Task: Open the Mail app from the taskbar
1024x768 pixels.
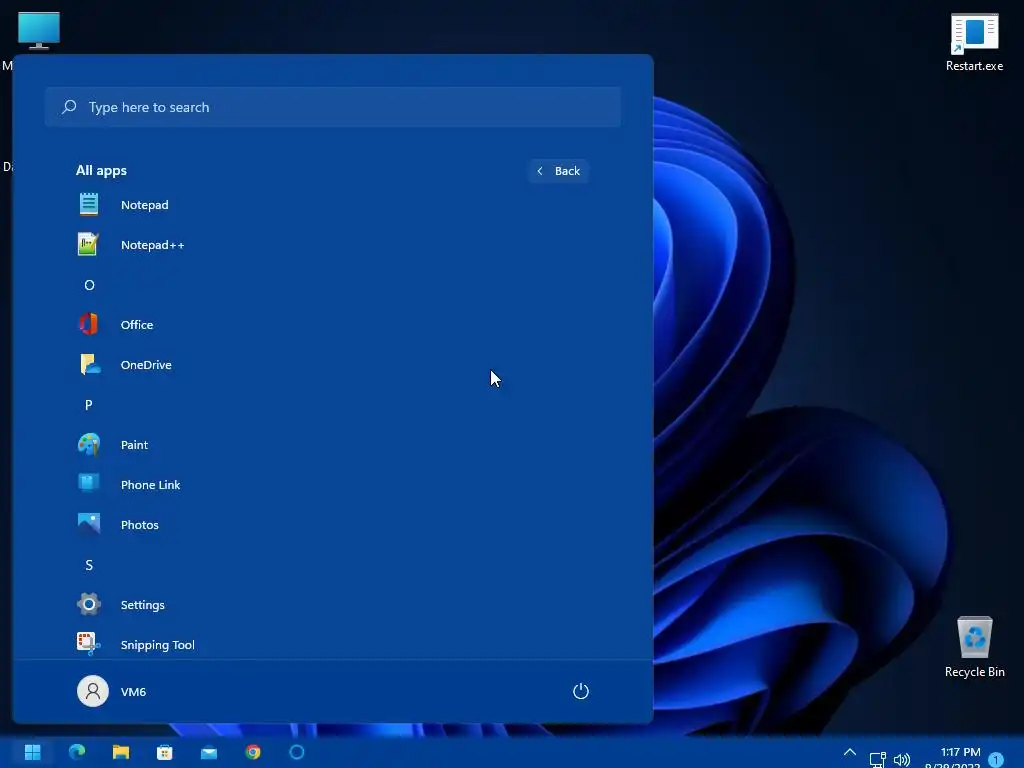Action: click(x=209, y=752)
